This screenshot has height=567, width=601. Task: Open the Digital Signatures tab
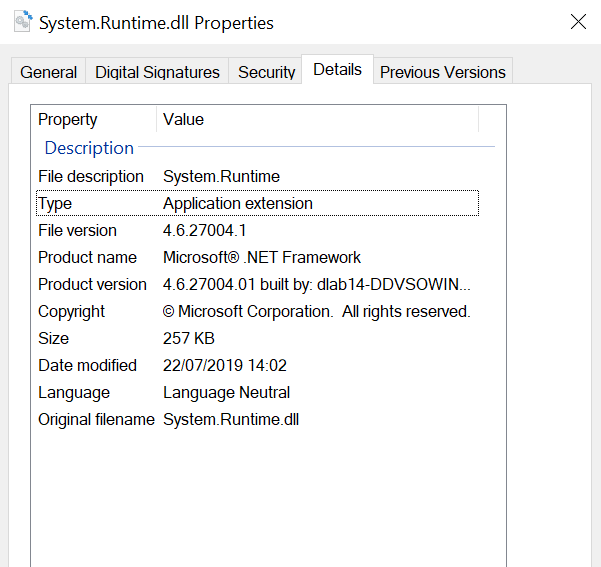coord(157,72)
